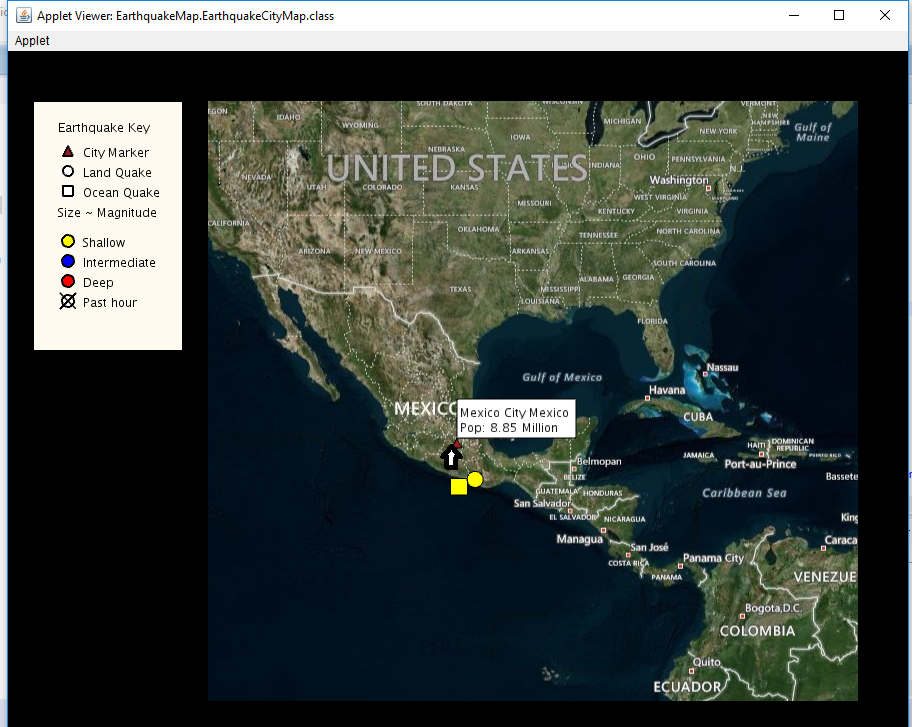This screenshot has width=912, height=727.
Task: Click the white arrow cursor on map
Action: 449,458
